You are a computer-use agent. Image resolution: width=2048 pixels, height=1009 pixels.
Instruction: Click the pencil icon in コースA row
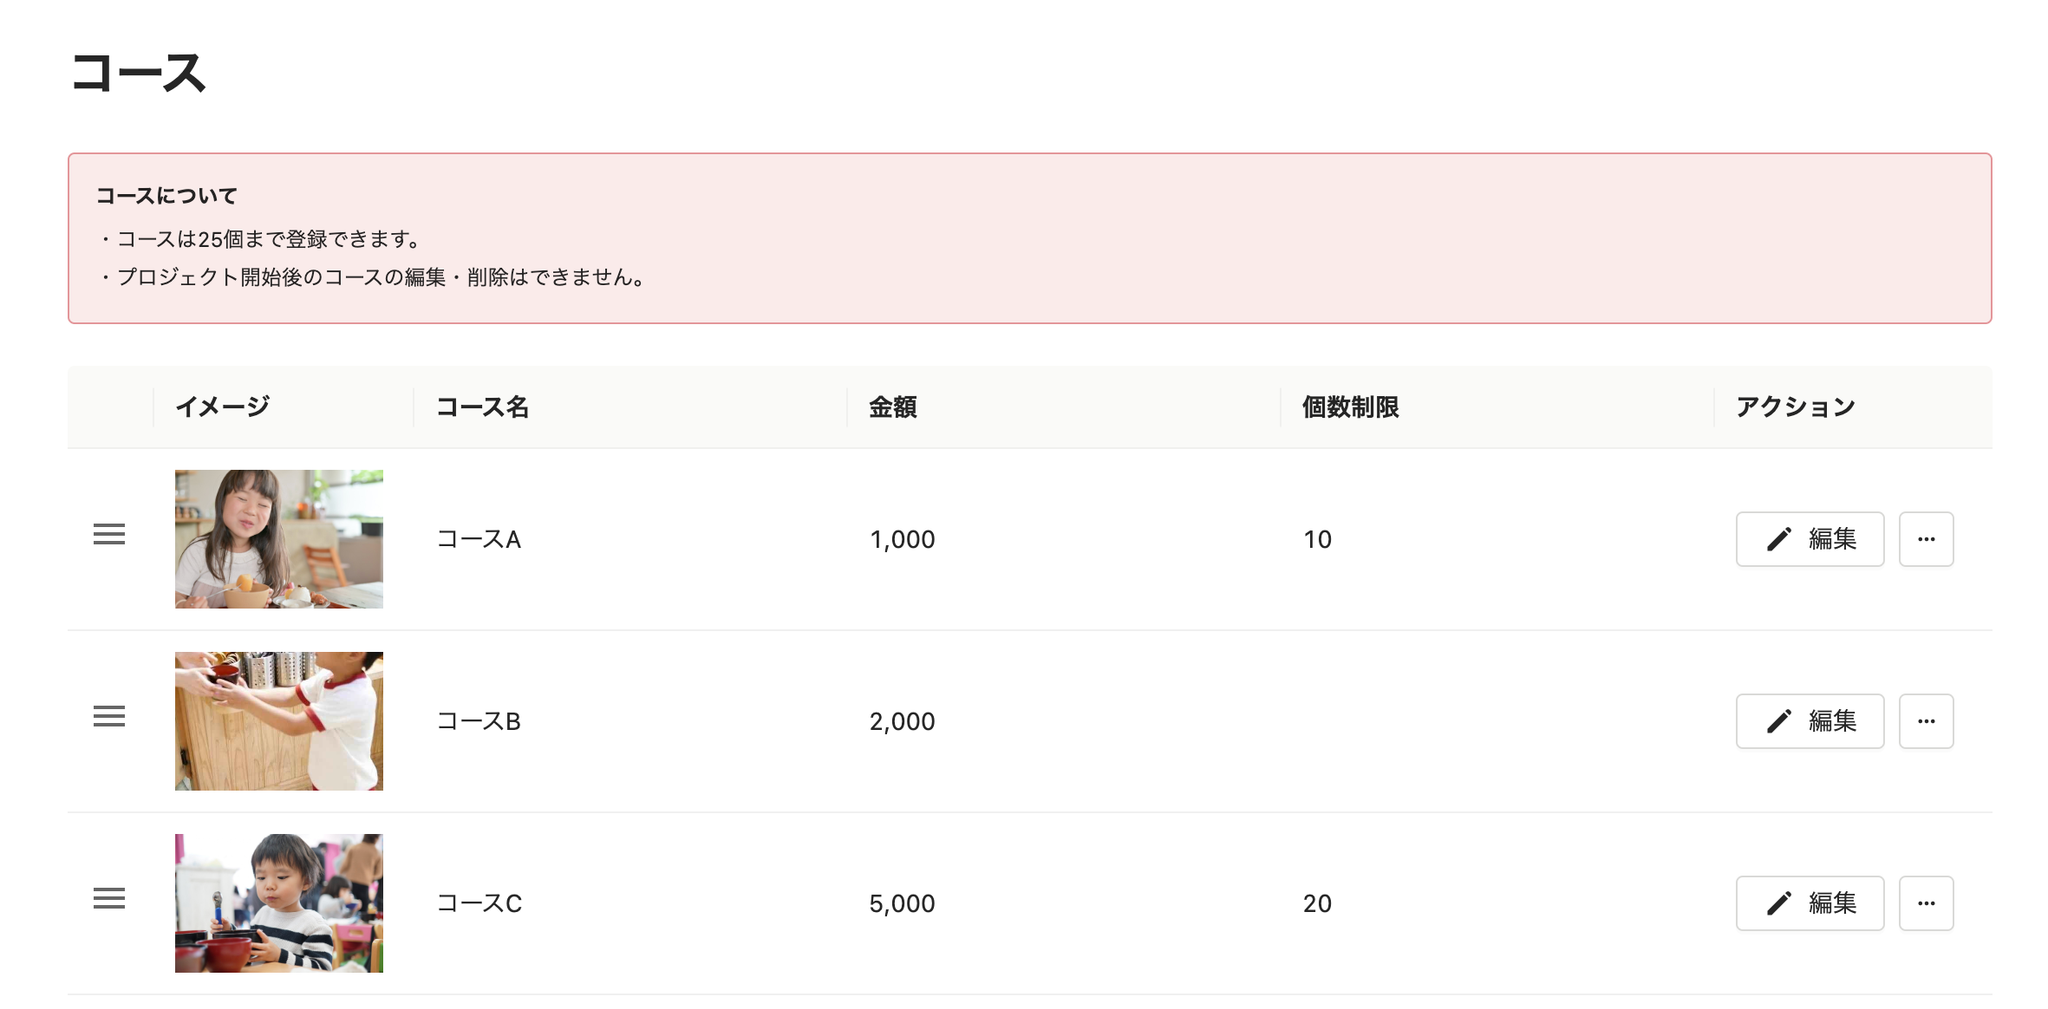(1779, 539)
